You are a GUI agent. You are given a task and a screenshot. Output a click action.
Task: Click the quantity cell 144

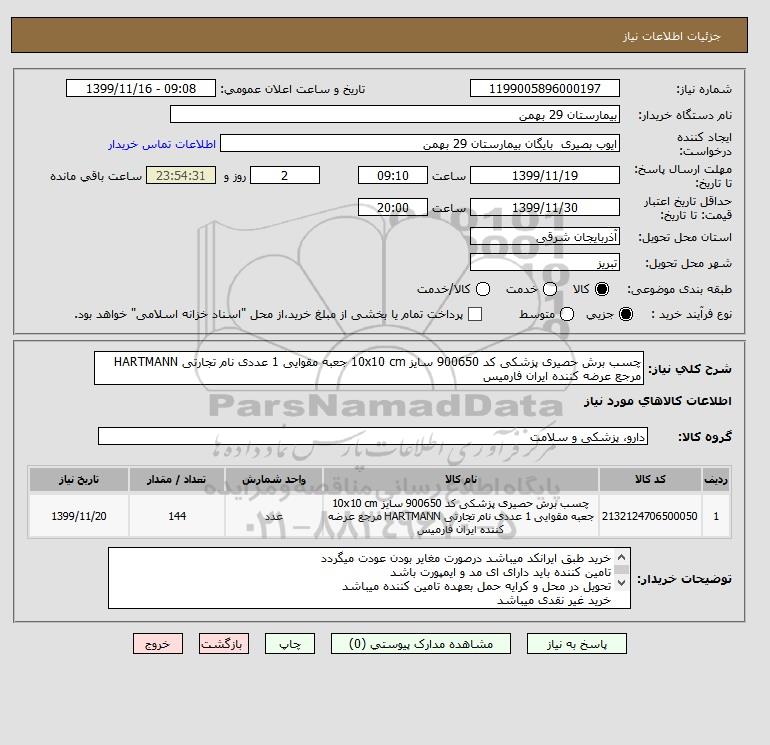coord(177,516)
